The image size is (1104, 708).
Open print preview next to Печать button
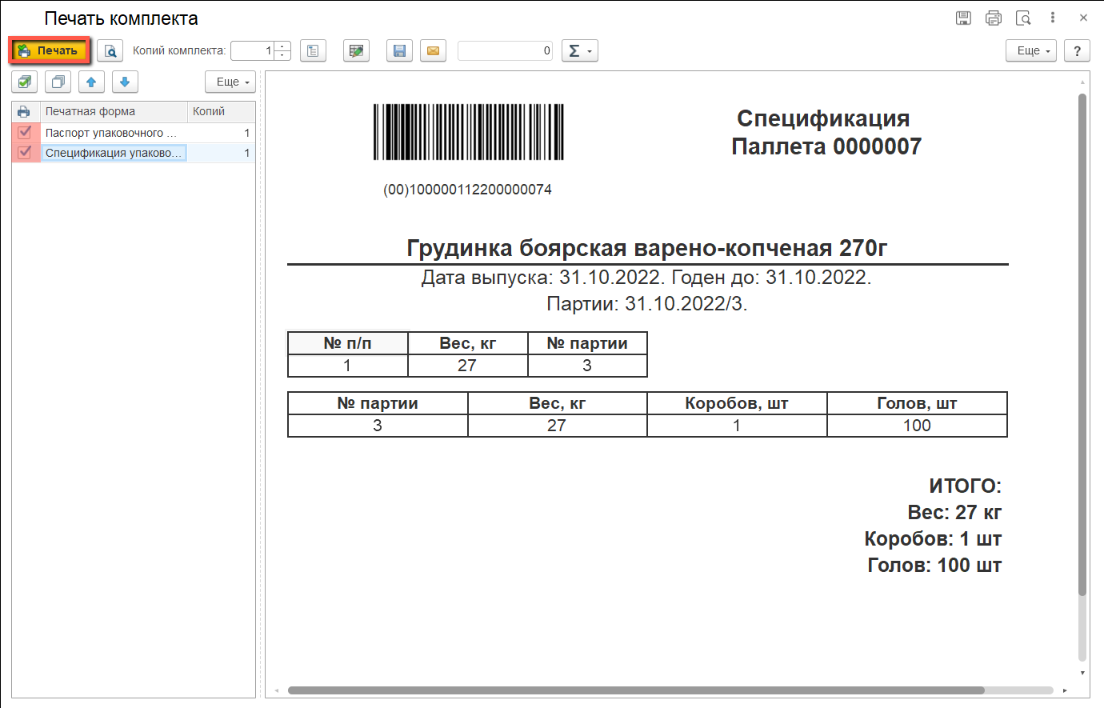(x=110, y=50)
